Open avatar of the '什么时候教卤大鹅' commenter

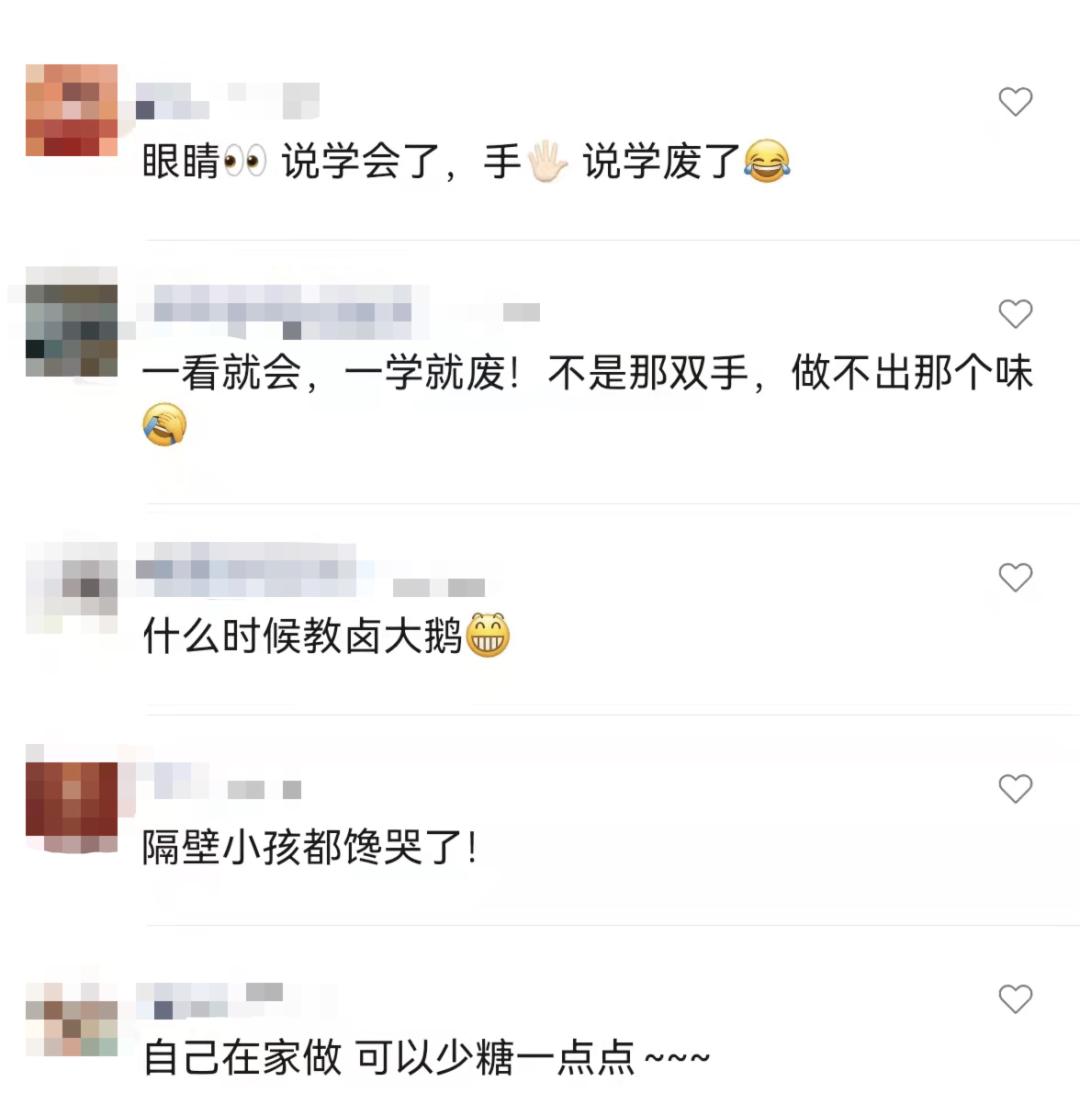click(71, 588)
